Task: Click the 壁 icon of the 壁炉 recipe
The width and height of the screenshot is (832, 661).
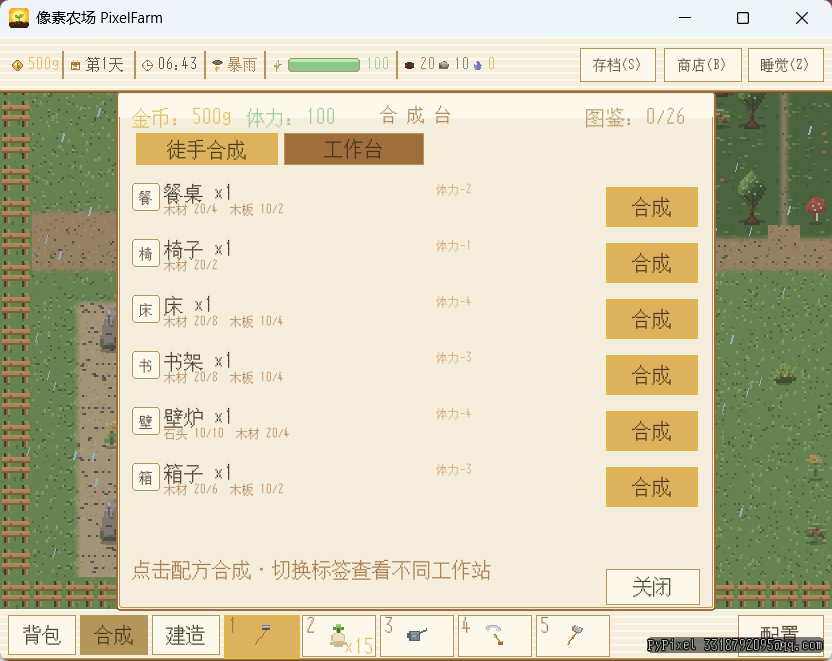Action: point(145,421)
